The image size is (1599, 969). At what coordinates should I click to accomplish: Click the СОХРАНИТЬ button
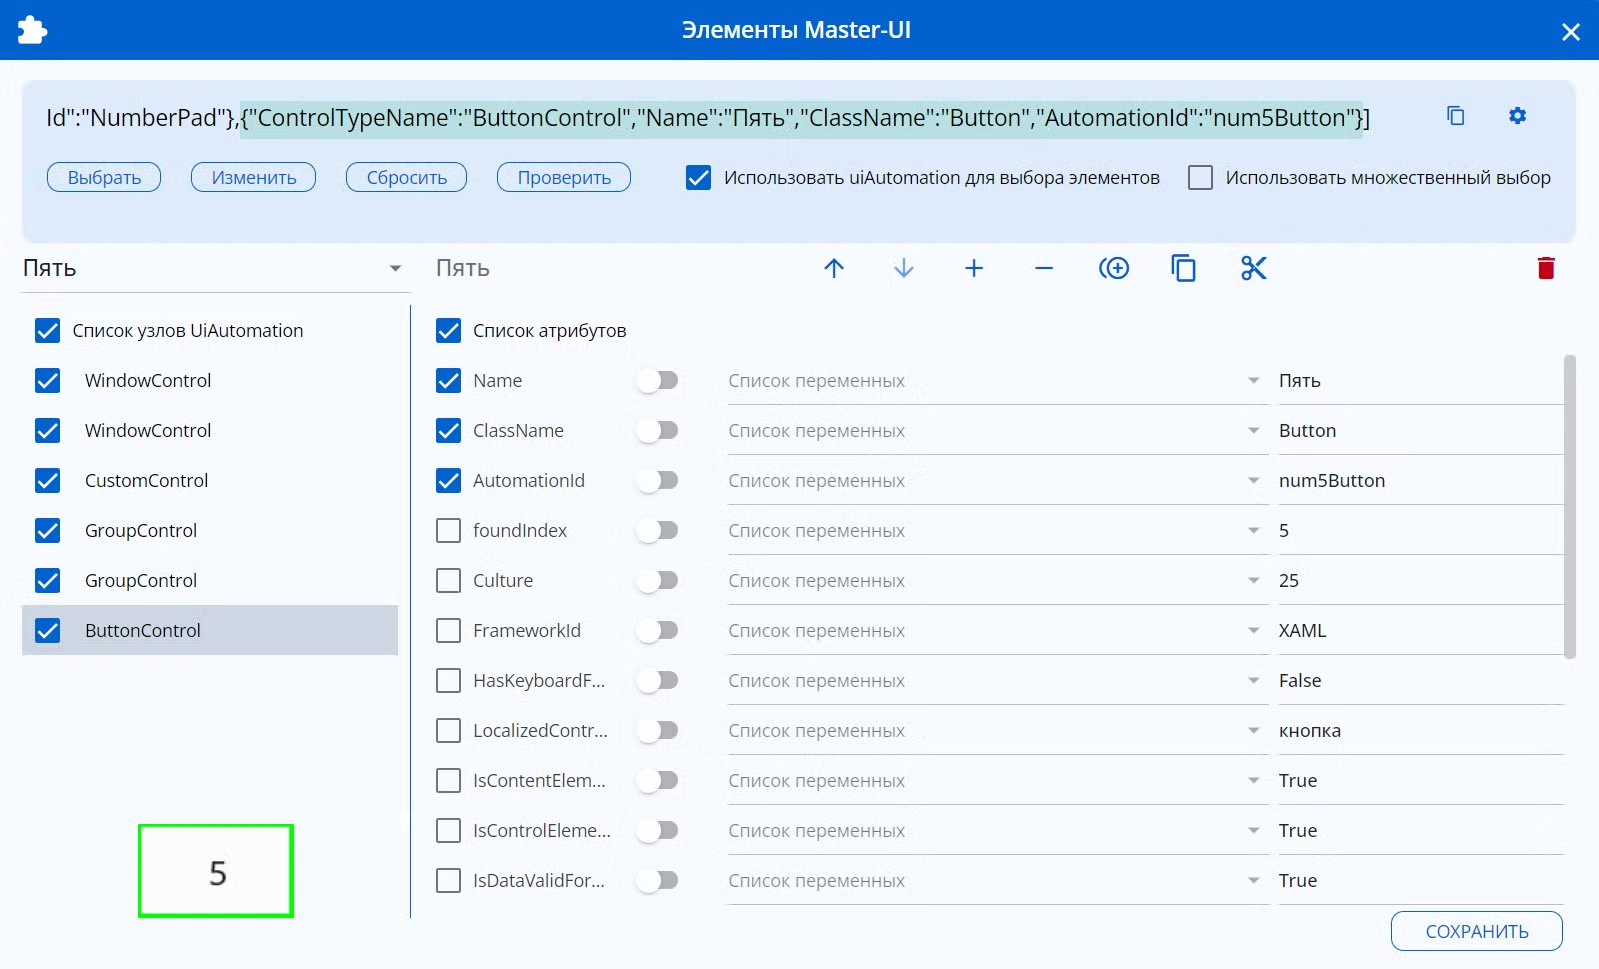[1477, 931]
